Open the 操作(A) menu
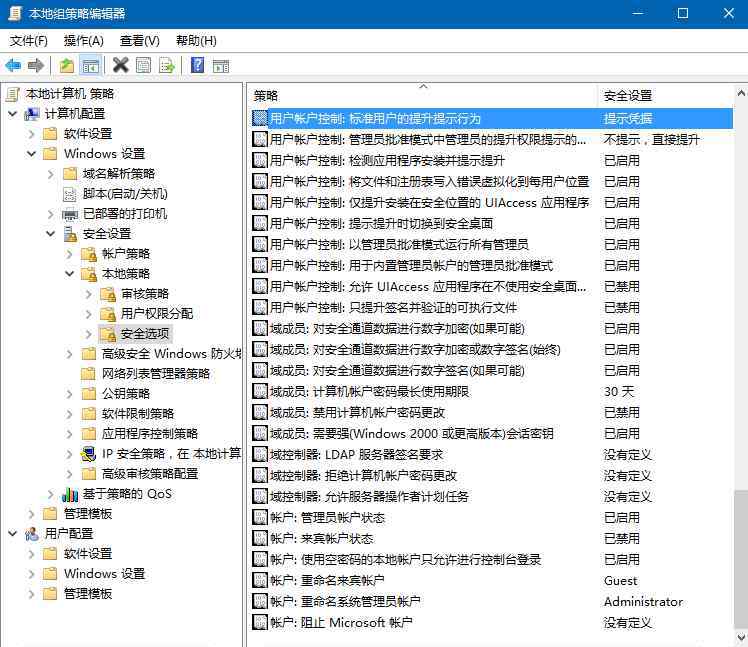The height and width of the screenshot is (647, 748). [83, 41]
